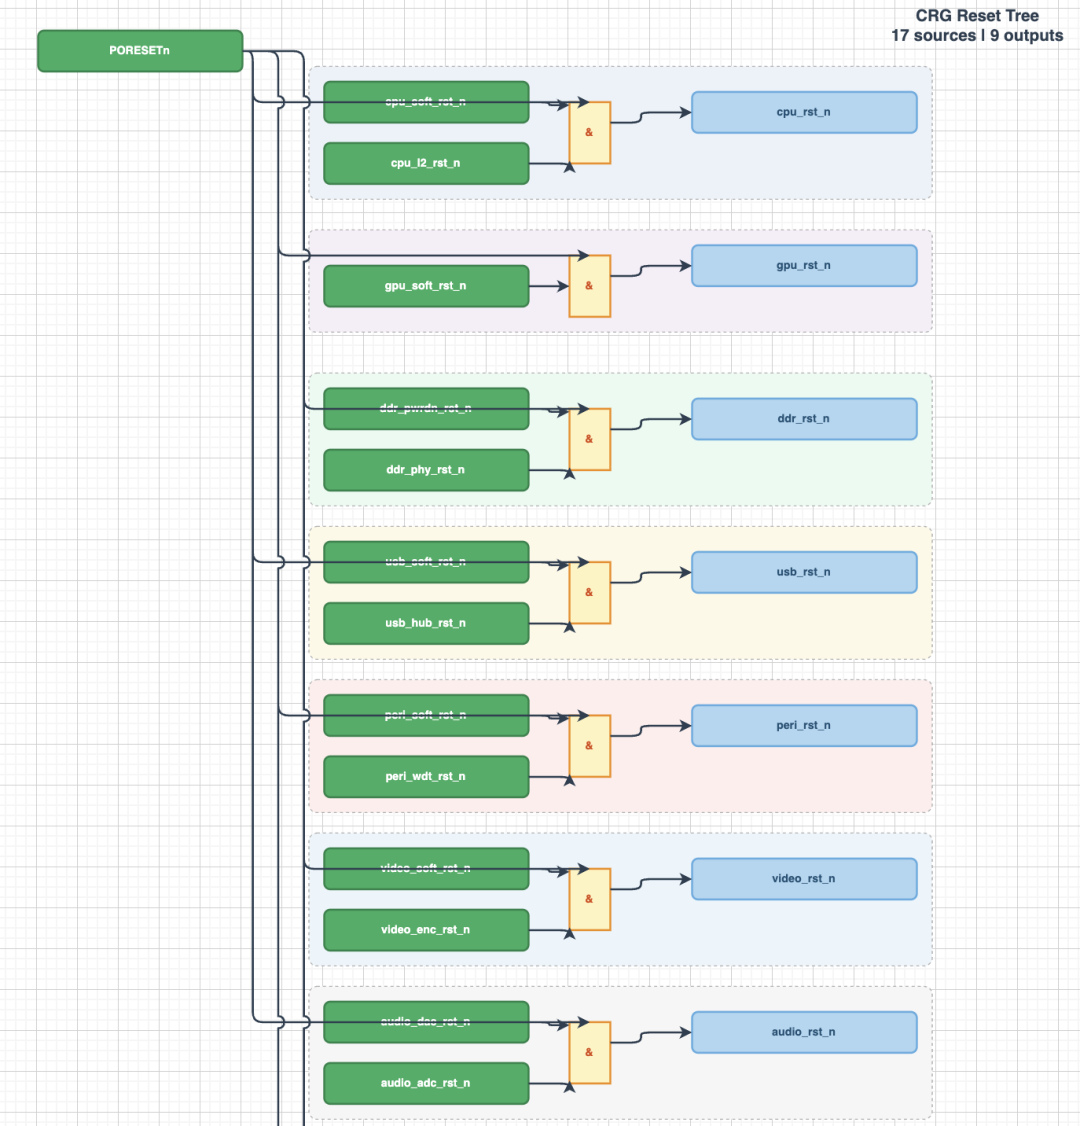Viewport: 1080px width, 1126px height.
Task: Click the AND gate feeding cpu_rst_n
Action: (590, 133)
